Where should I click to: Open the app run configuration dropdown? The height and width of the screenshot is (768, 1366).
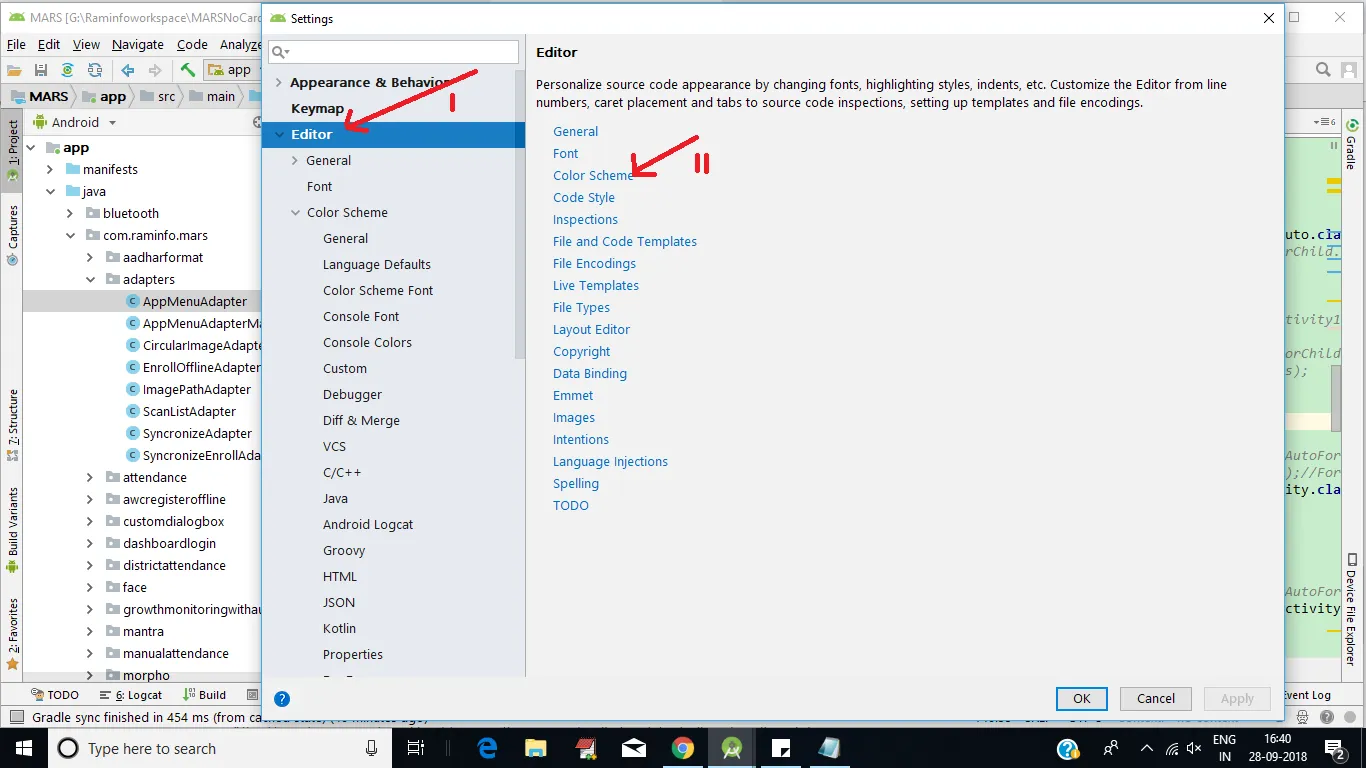(x=229, y=70)
